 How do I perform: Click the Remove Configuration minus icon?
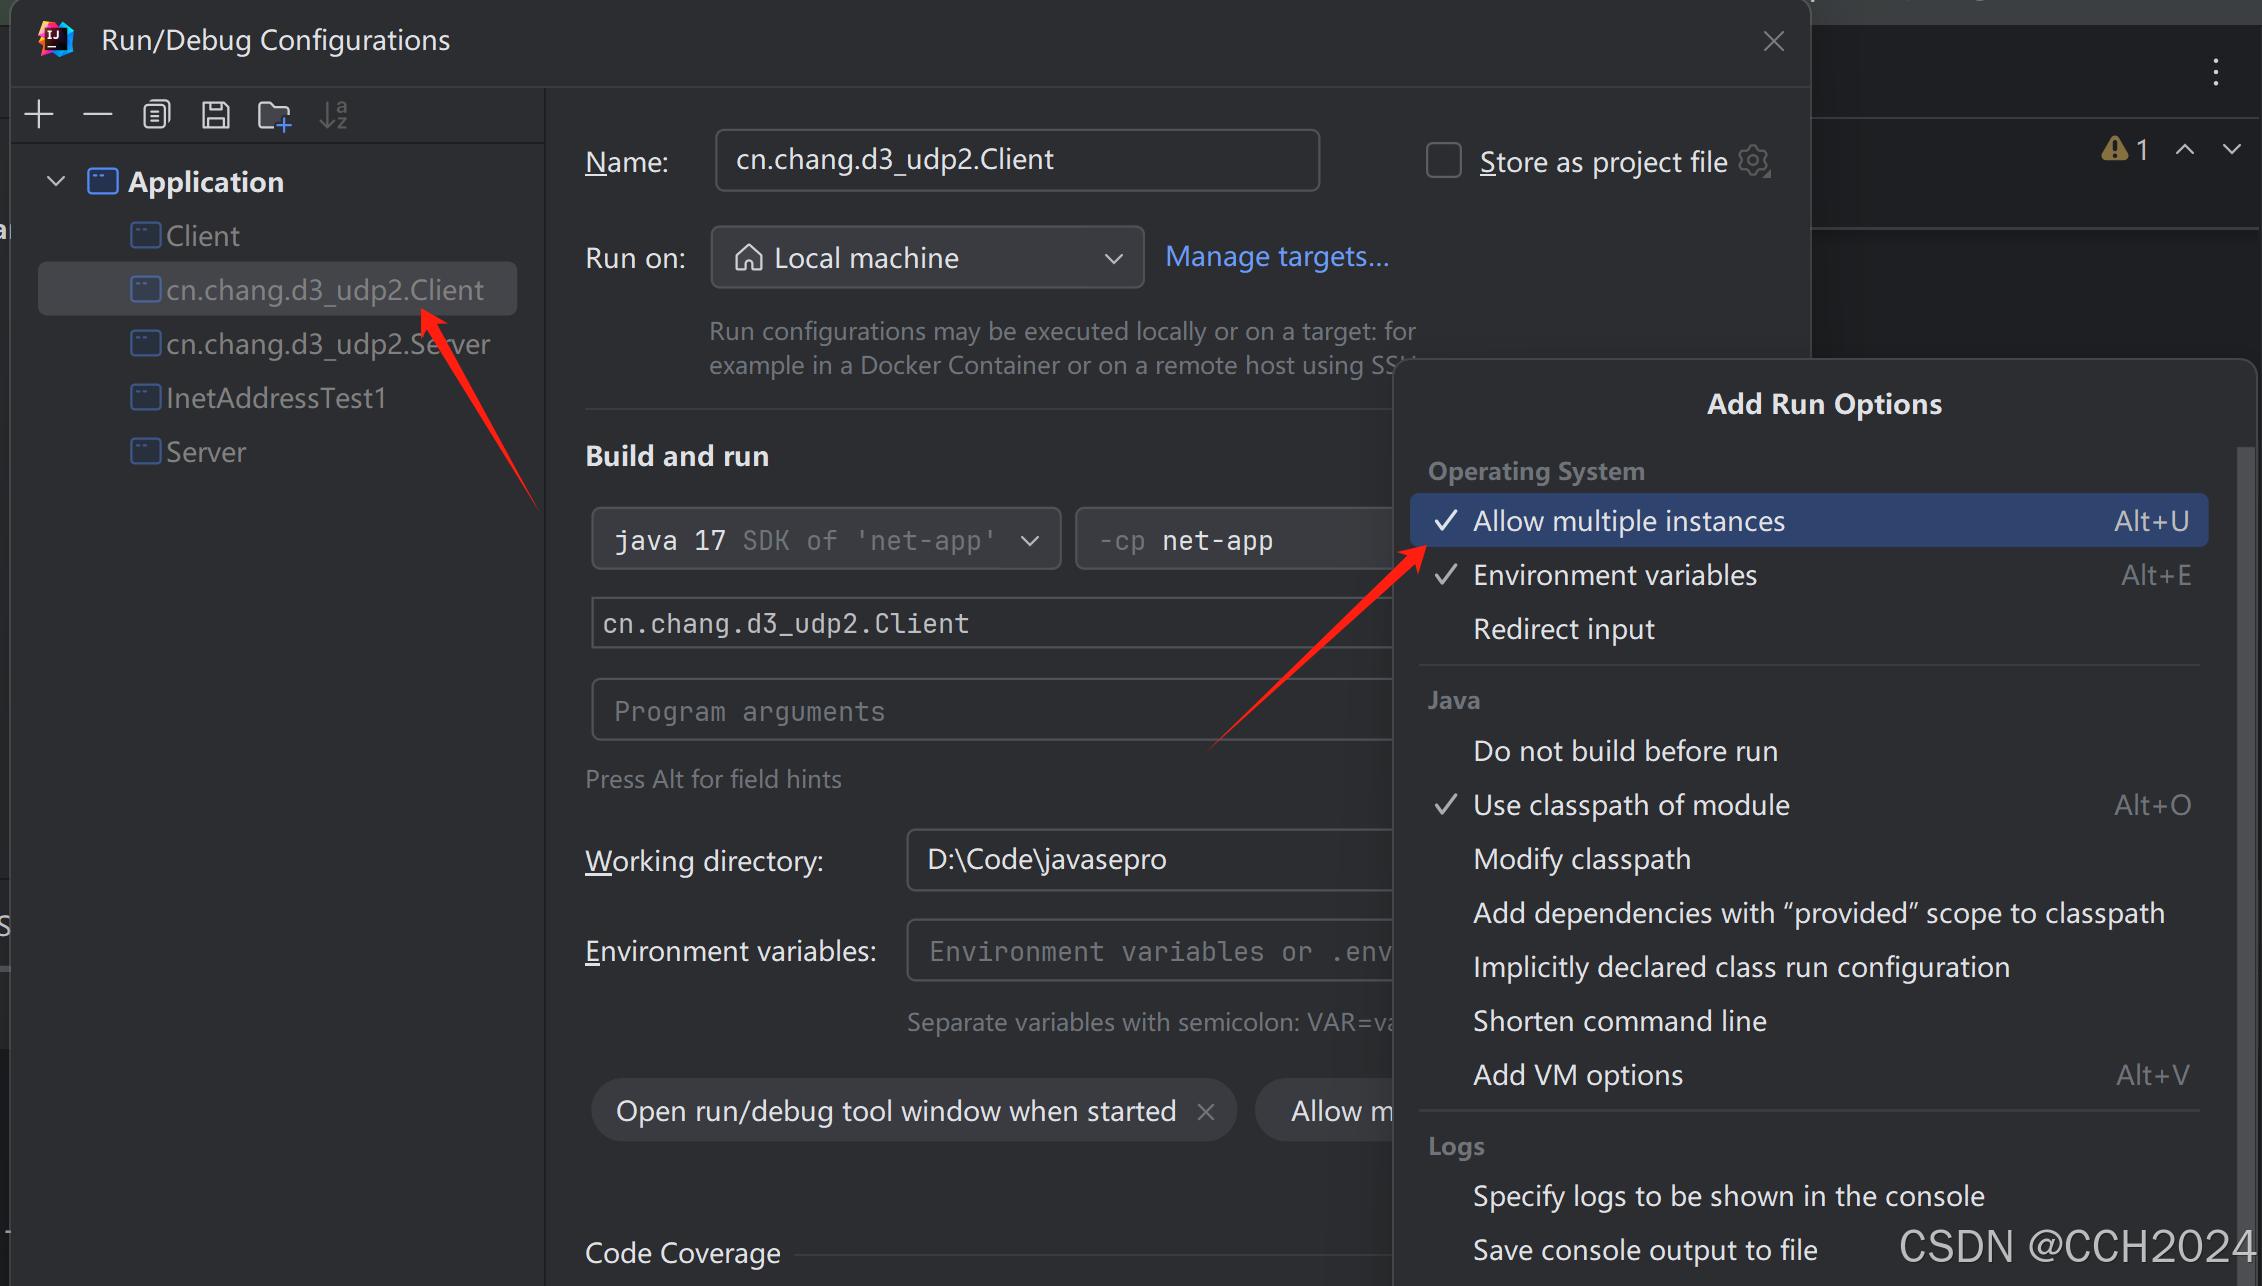(97, 115)
